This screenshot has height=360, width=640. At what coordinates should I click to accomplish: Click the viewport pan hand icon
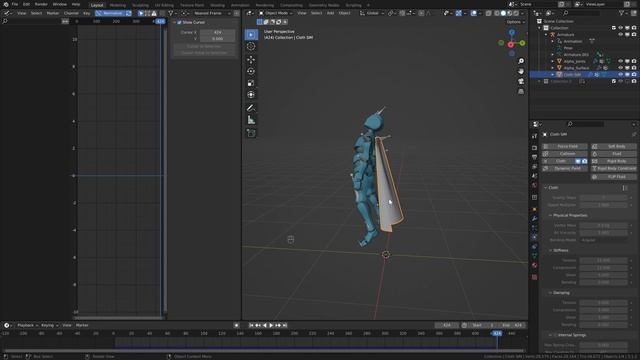pos(521,71)
